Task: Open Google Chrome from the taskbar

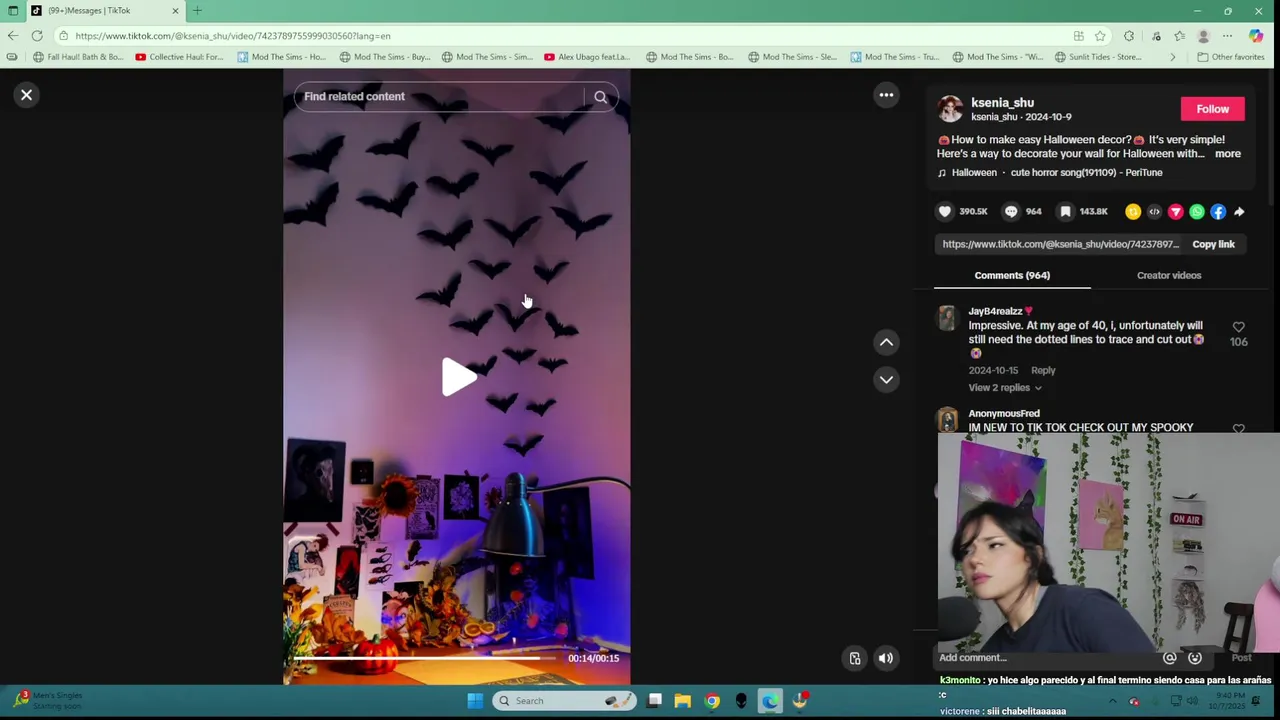Action: tap(712, 701)
